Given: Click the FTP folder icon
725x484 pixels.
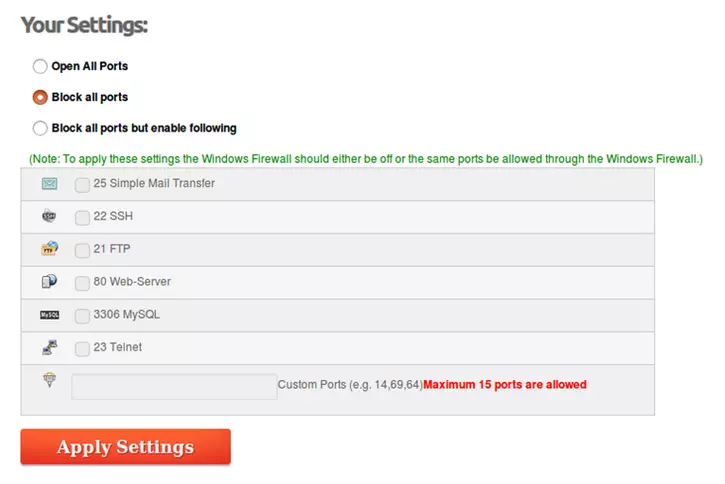Looking at the screenshot, I should pyautogui.click(x=50, y=249).
